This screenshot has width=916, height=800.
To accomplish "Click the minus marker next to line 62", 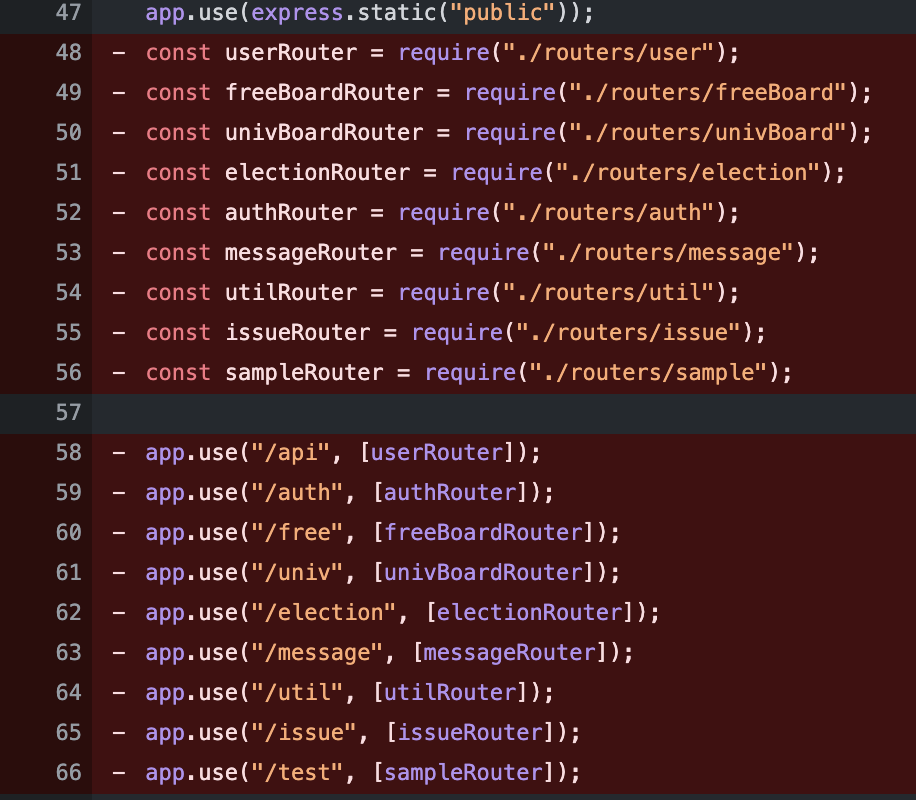I will point(119,612).
